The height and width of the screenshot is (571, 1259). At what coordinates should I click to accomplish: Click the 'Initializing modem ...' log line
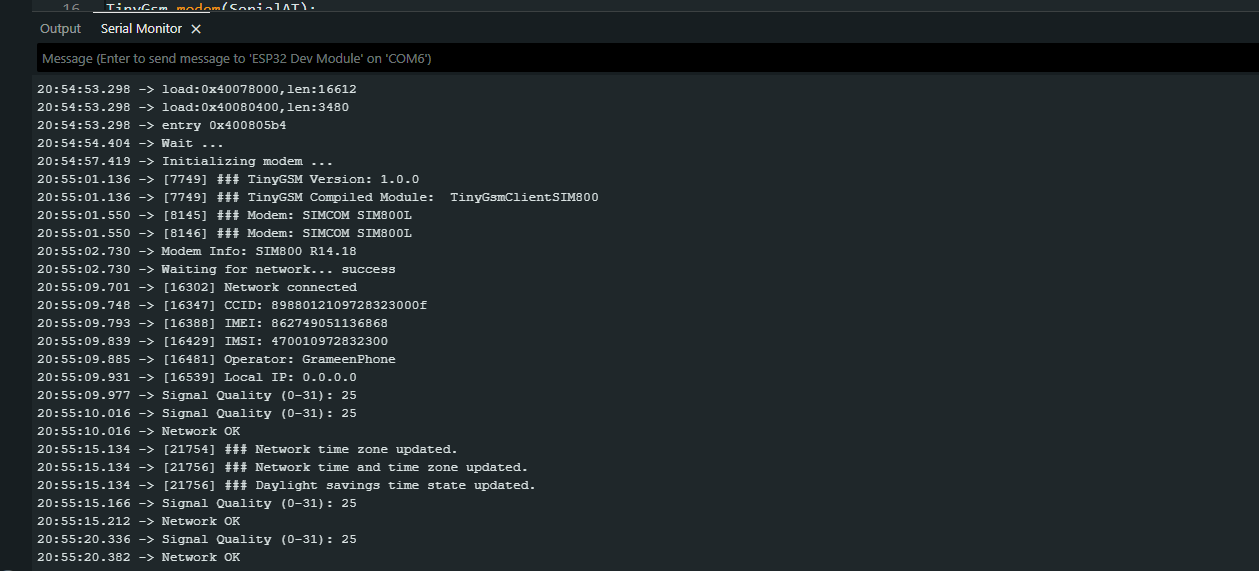tap(247, 161)
